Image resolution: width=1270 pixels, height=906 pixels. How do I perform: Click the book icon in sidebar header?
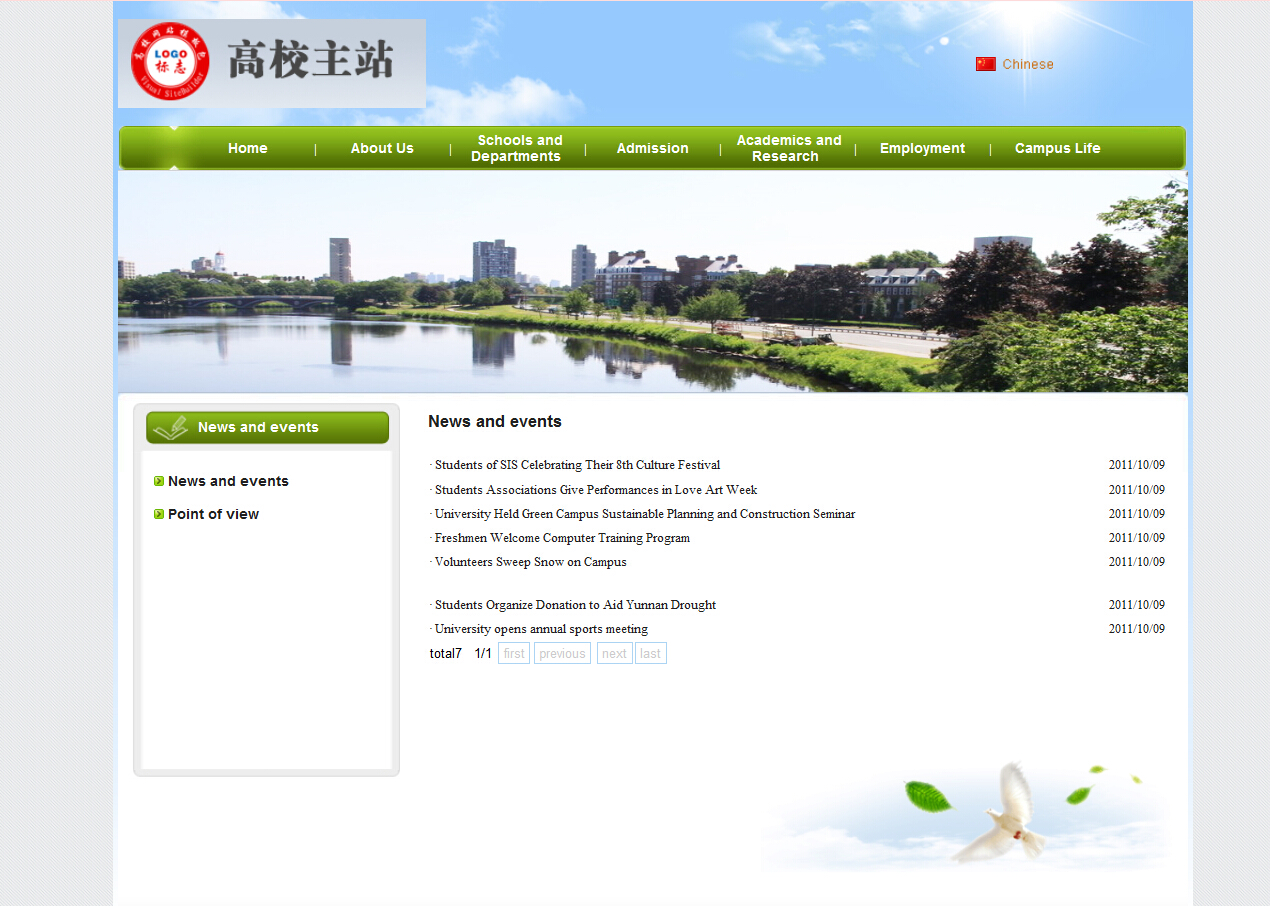coord(171,427)
